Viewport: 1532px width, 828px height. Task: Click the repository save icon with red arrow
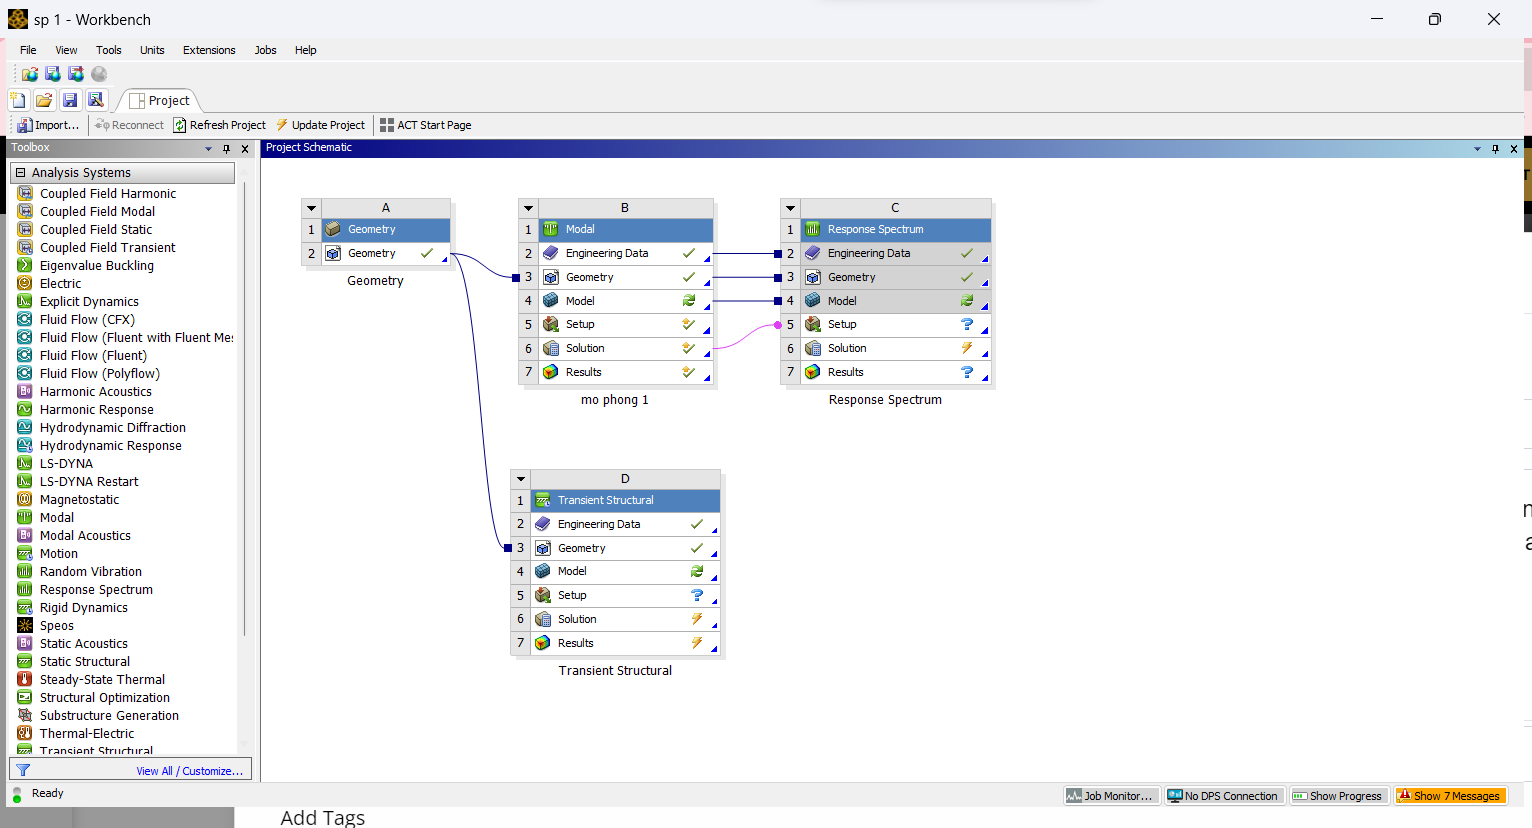pos(76,74)
